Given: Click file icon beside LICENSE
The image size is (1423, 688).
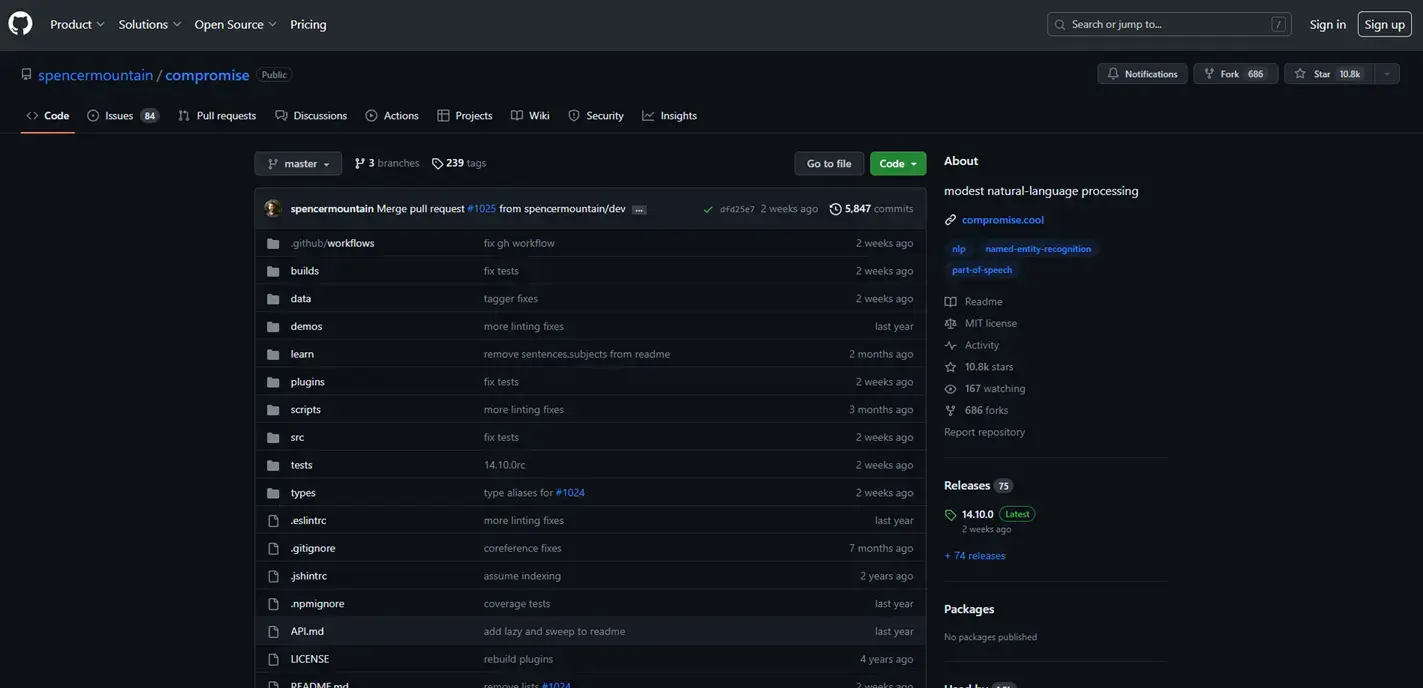Looking at the screenshot, I should click(x=273, y=660).
